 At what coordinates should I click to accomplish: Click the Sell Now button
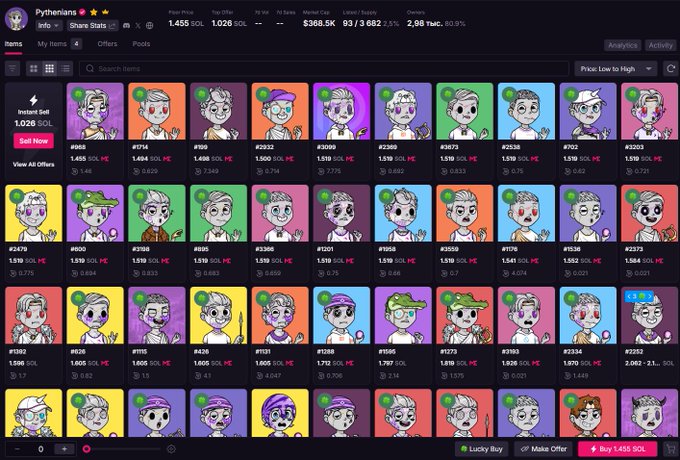(x=33, y=141)
